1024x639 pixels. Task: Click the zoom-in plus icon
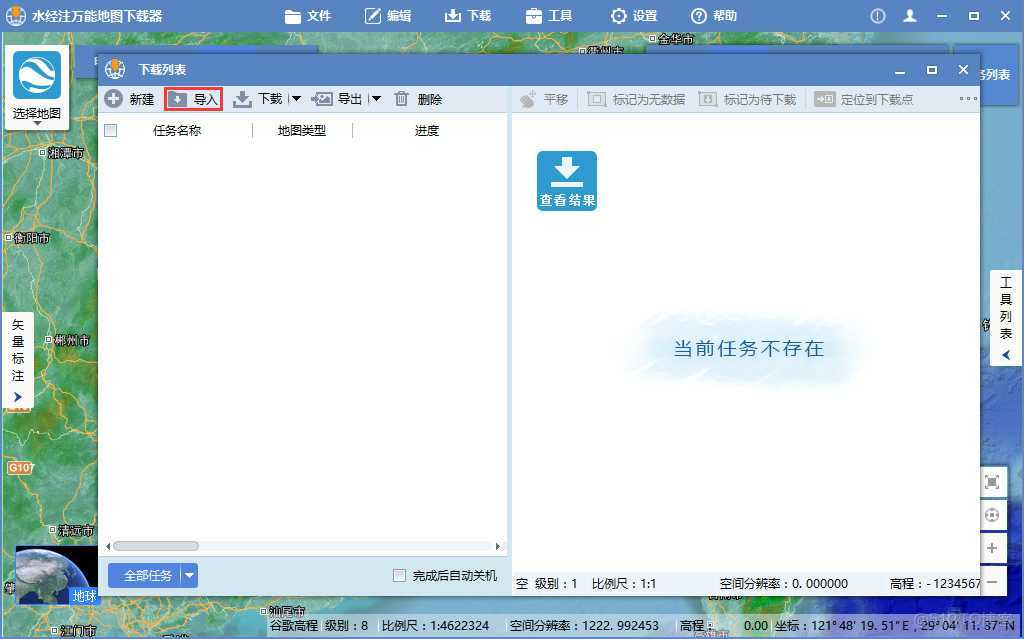coord(992,548)
